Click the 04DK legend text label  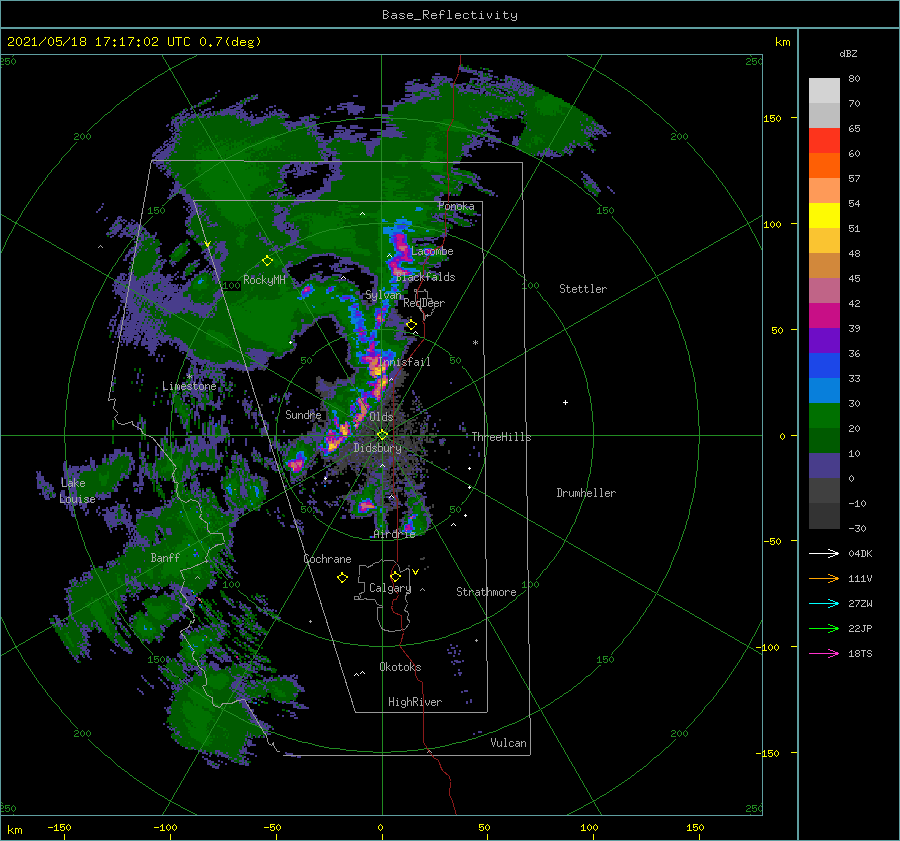(x=860, y=554)
